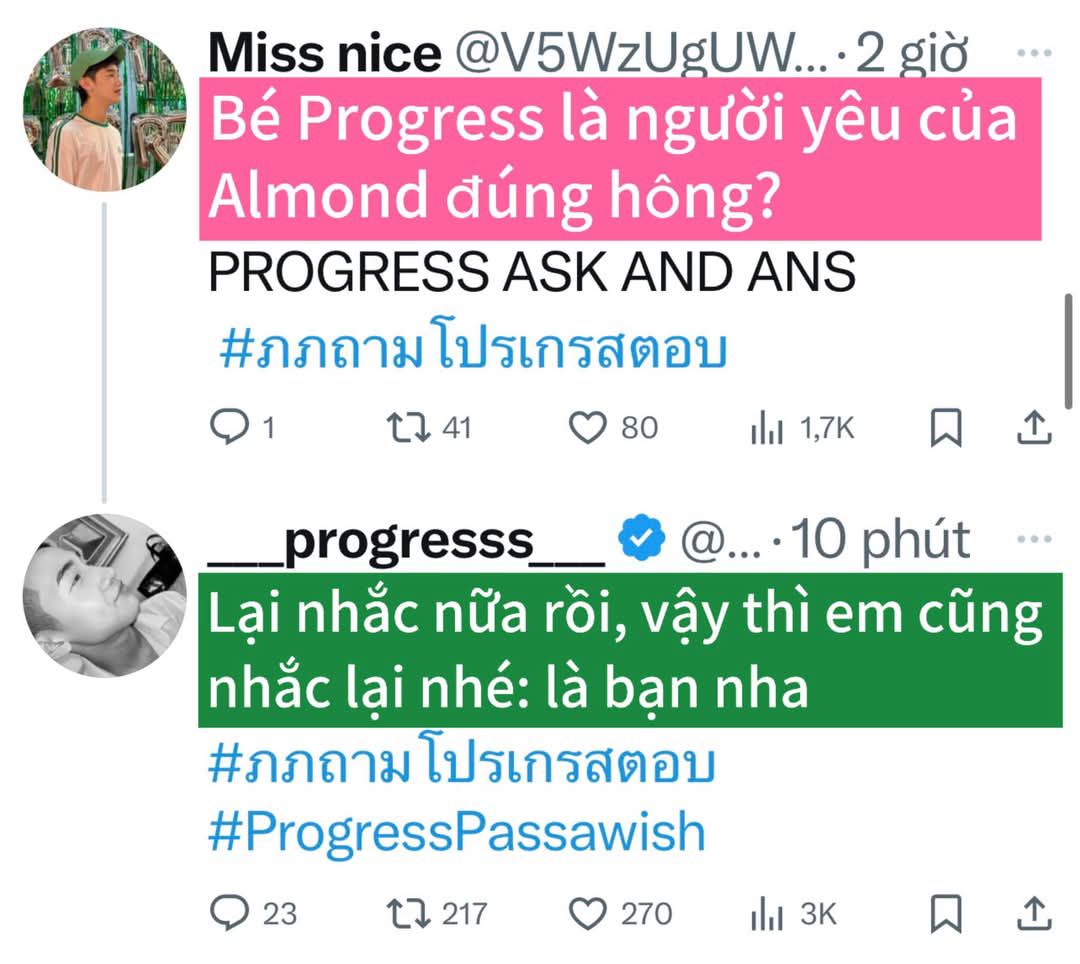The height and width of the screenshot is (964, 1080).
Task: Click the page scrollbar thumb
Action: (1068, 352)
